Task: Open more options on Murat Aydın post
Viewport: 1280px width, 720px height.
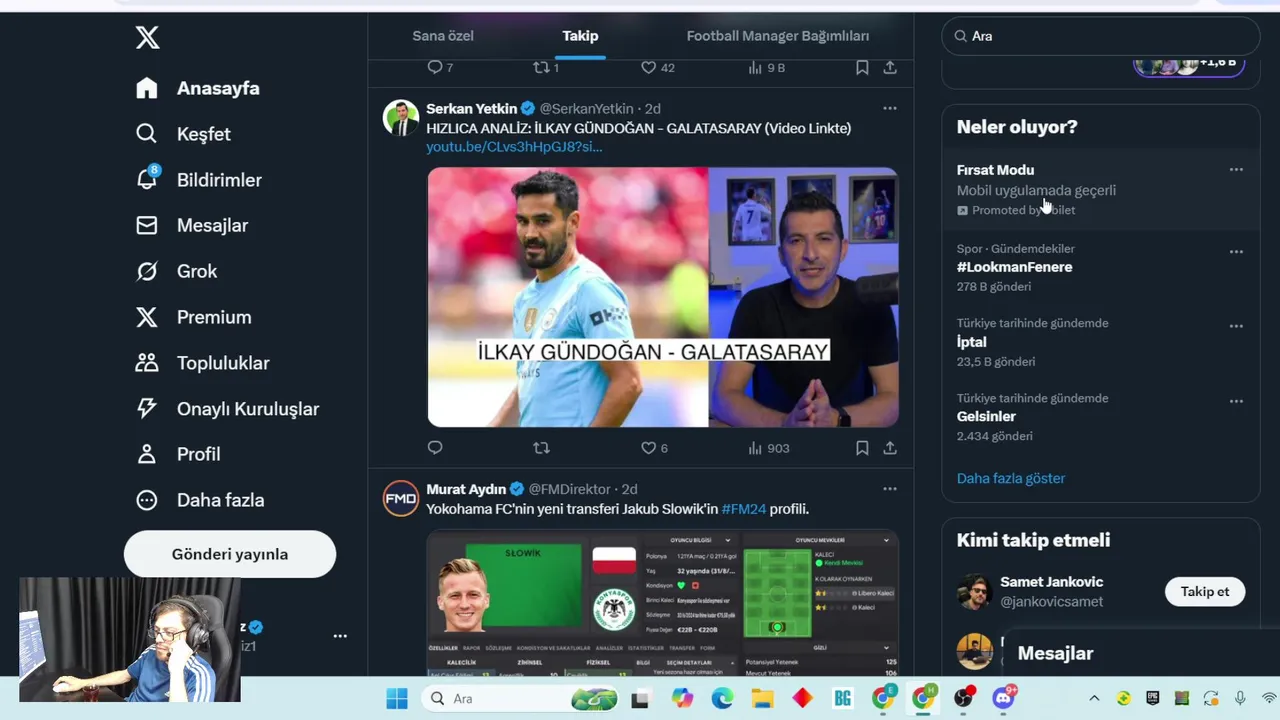Action: pos(890,489)
